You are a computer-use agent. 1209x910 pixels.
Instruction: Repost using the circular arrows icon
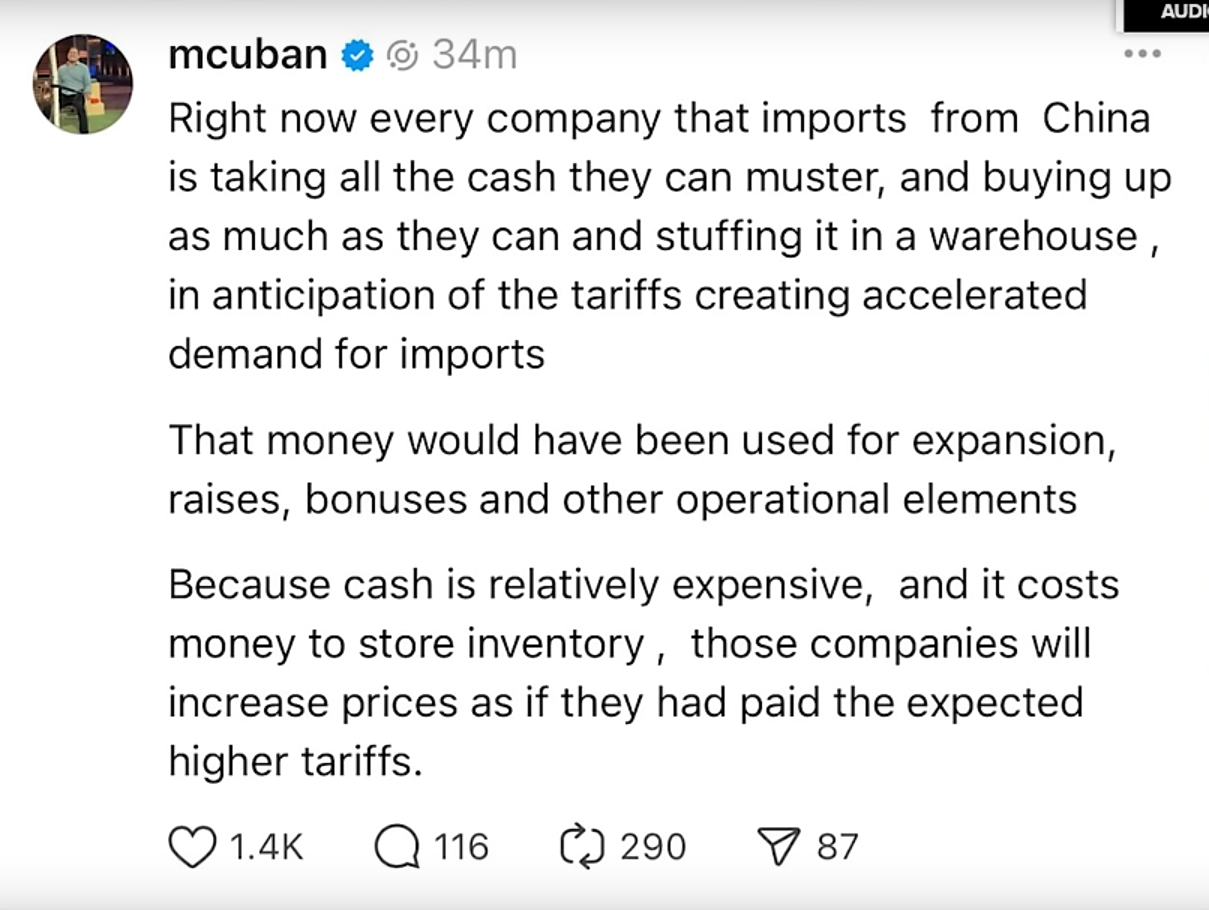pos(584,848)
